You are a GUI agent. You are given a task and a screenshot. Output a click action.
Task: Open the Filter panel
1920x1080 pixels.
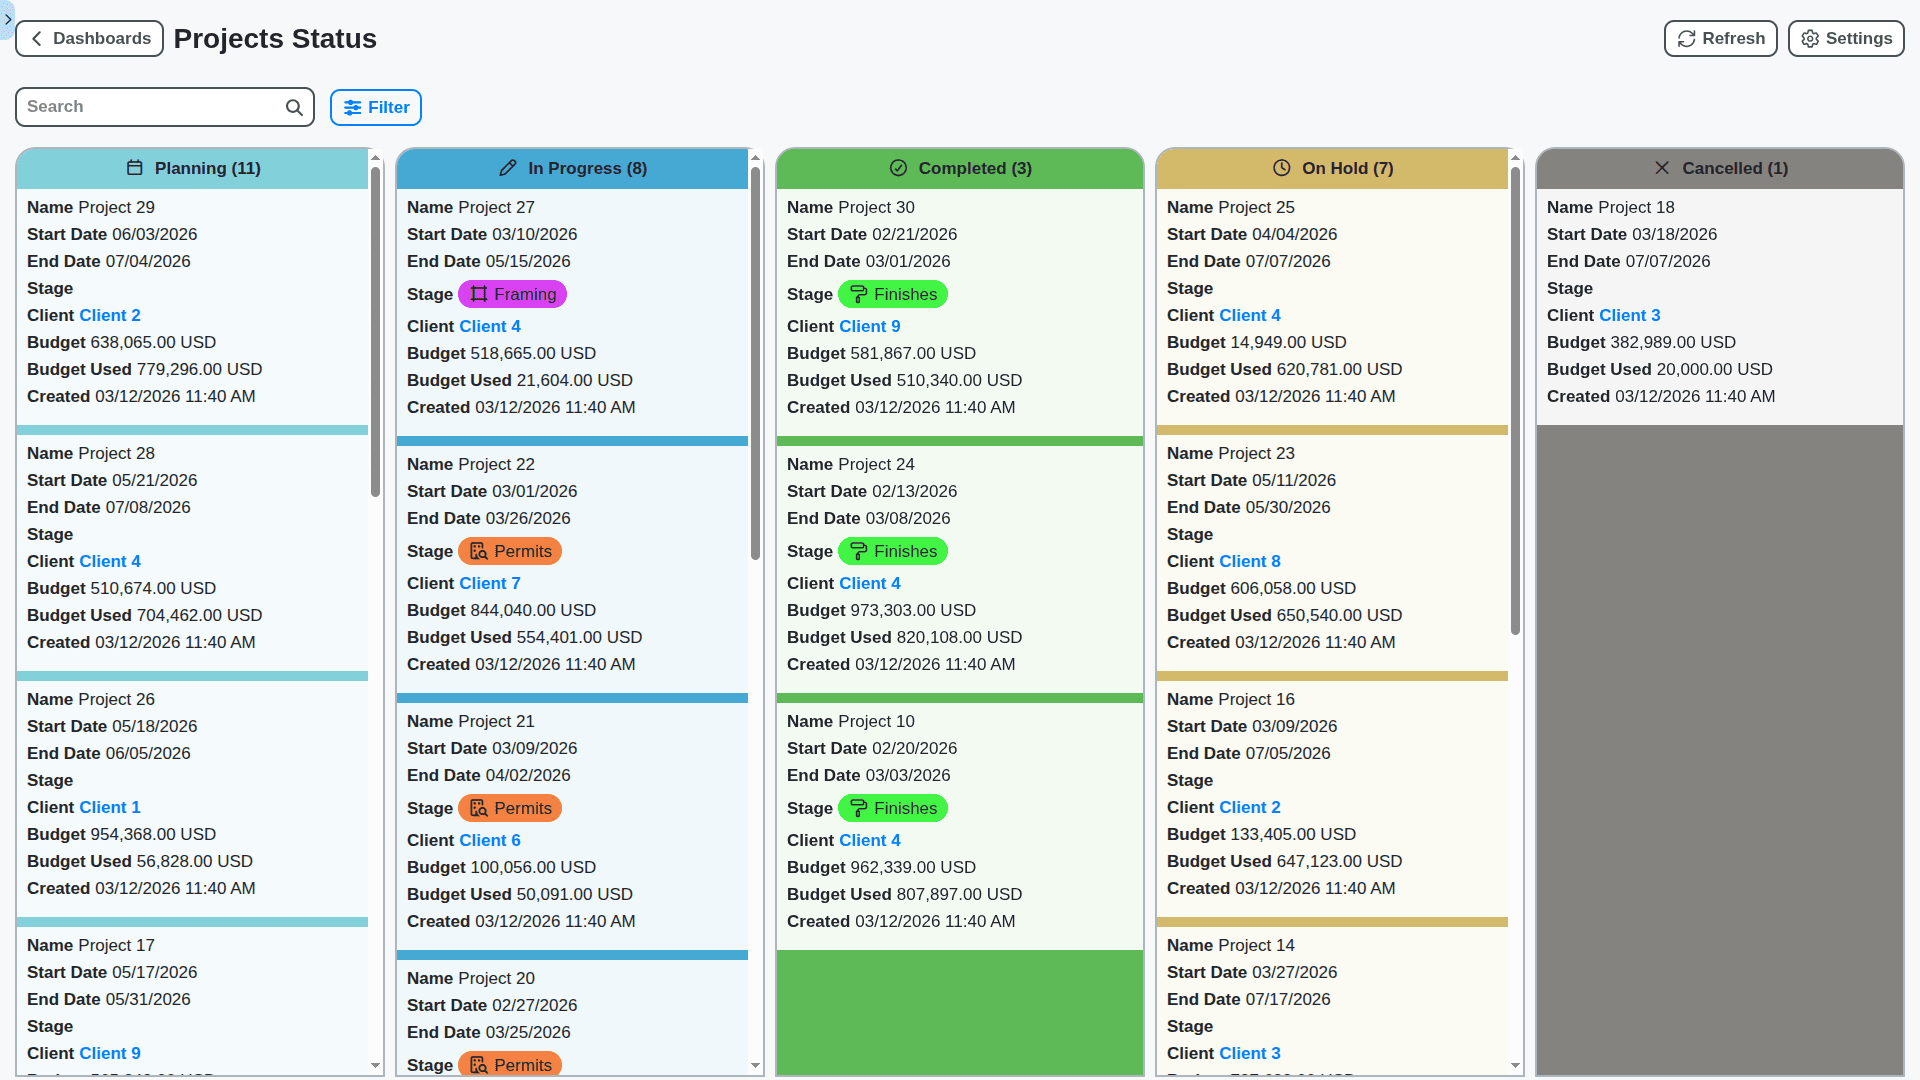375,107
